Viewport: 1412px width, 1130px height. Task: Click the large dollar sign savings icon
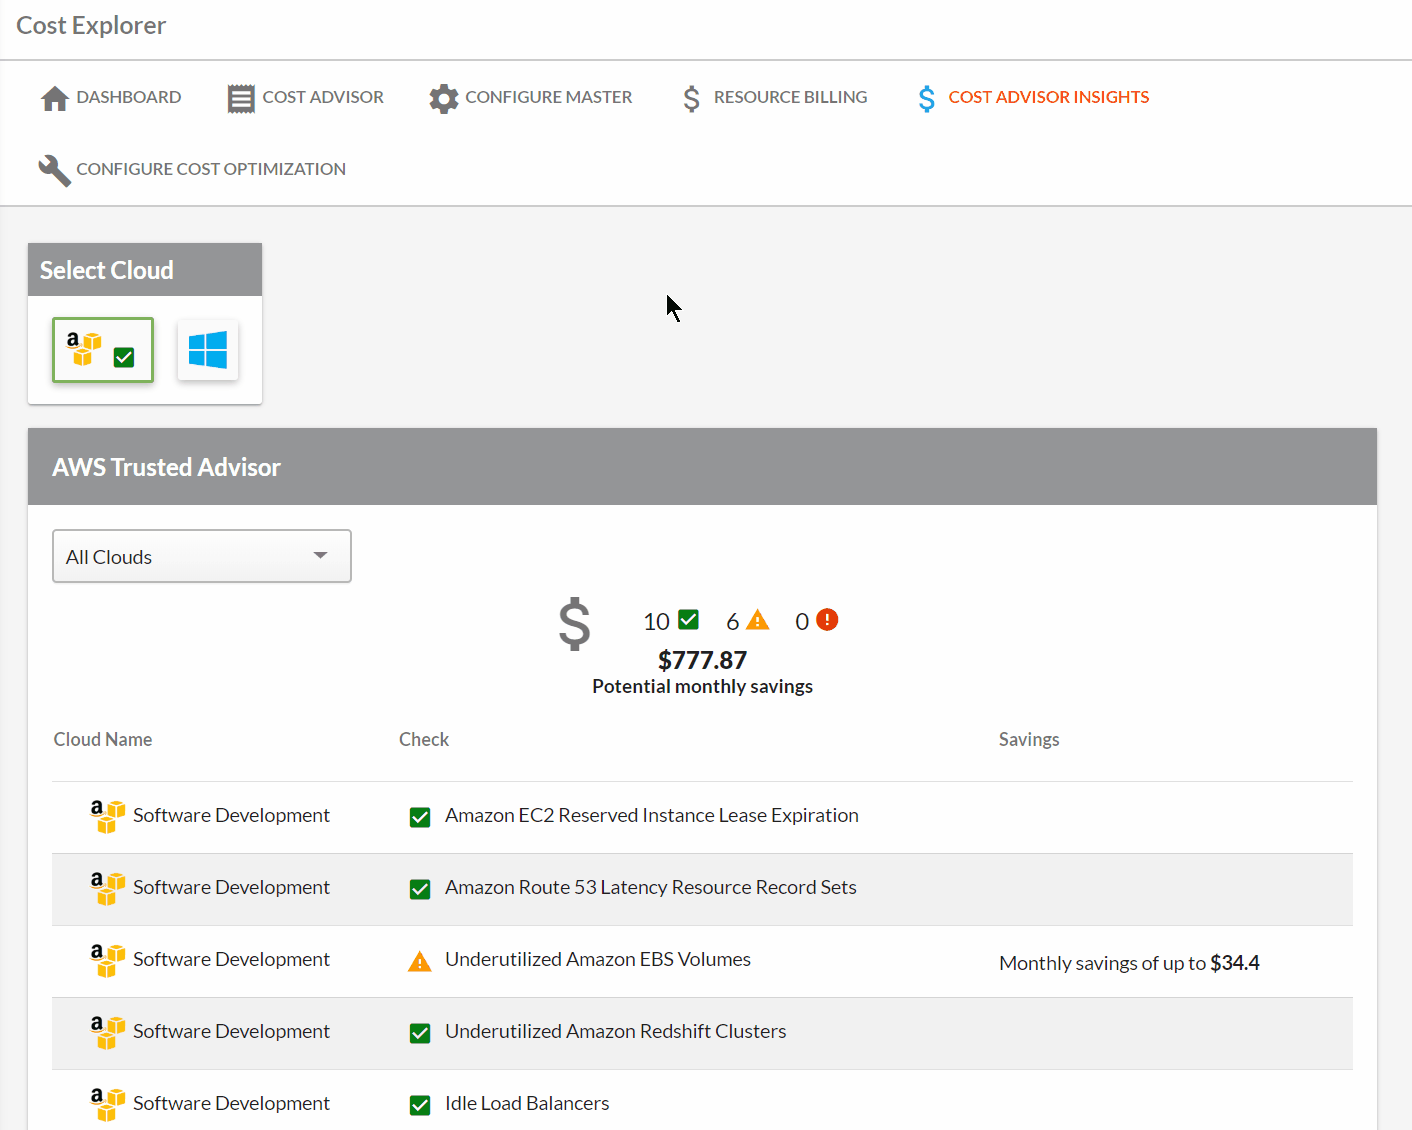(575, 624)
